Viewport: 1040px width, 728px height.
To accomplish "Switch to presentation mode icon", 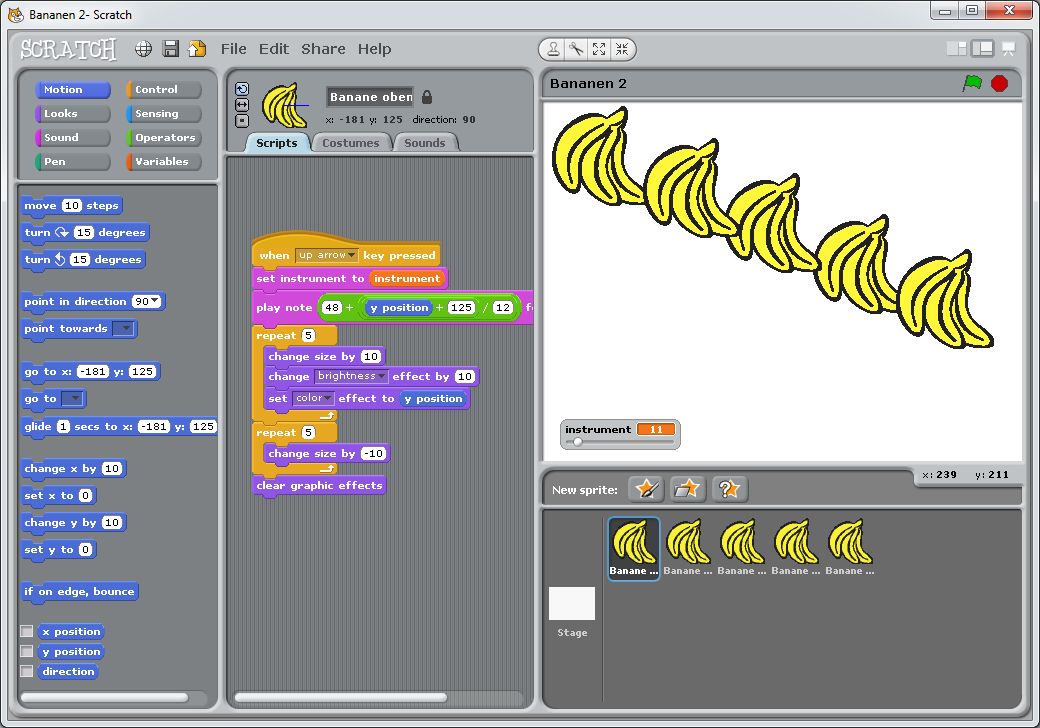I will tap(1008, 49).
